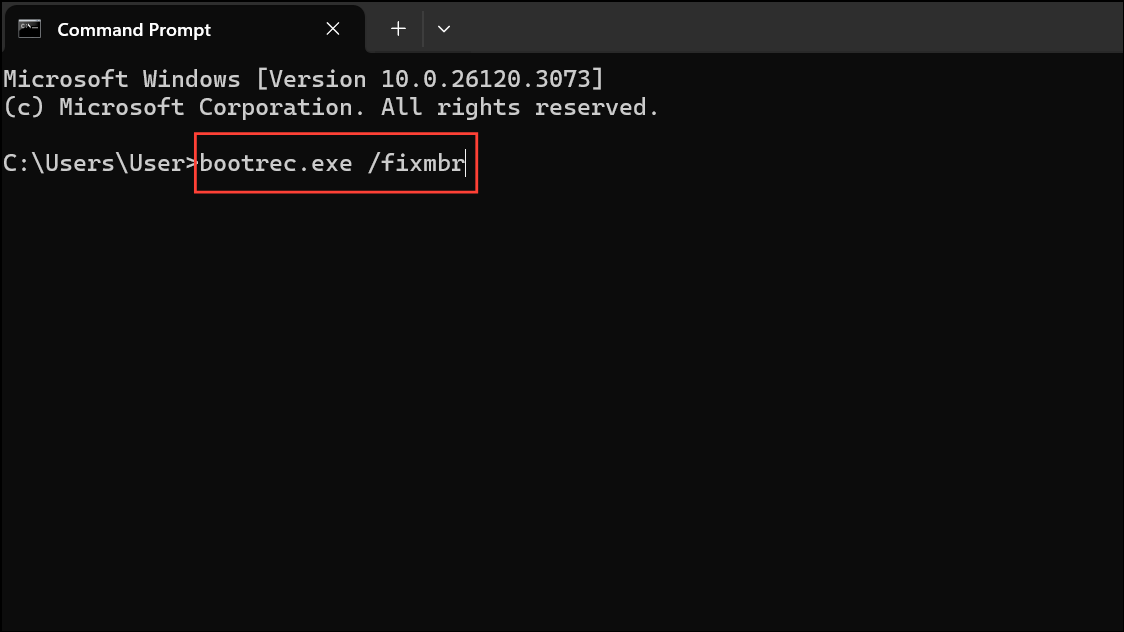Click the (c) copyright symbol text
The width and height of the screenshot is (1124, 632).
[x=24, y=107]
